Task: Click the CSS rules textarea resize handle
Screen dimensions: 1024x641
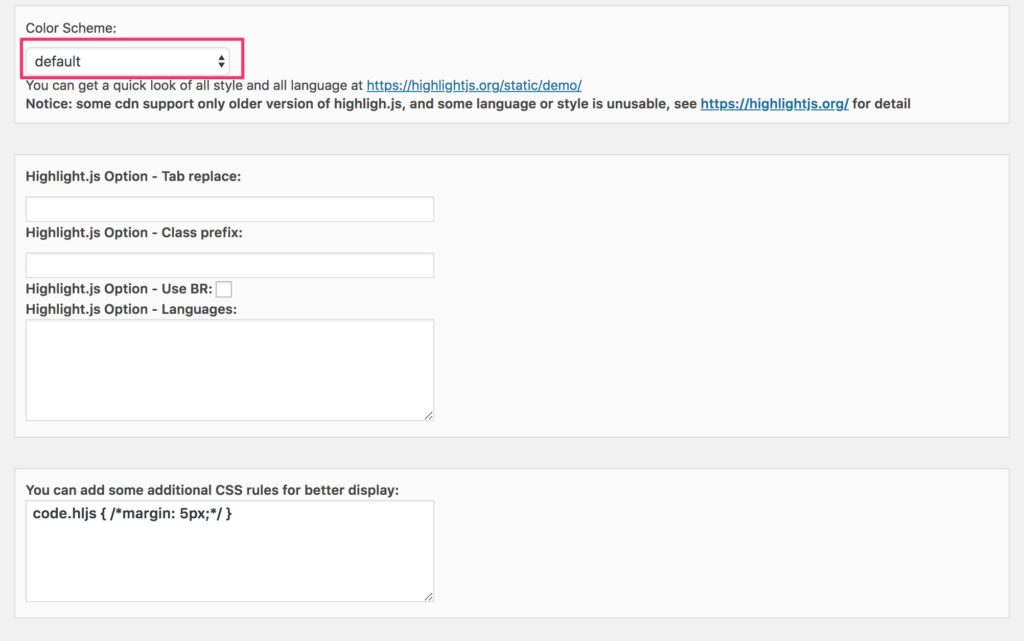Action: point(428,596)
